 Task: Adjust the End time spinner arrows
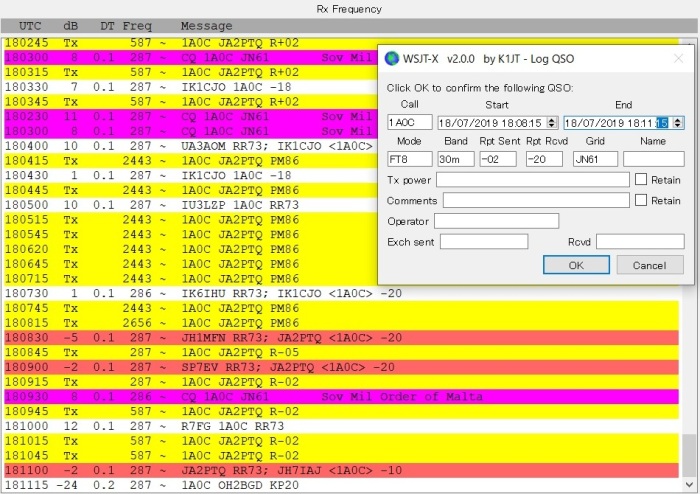pyautogui.click(x=679, y=122)
